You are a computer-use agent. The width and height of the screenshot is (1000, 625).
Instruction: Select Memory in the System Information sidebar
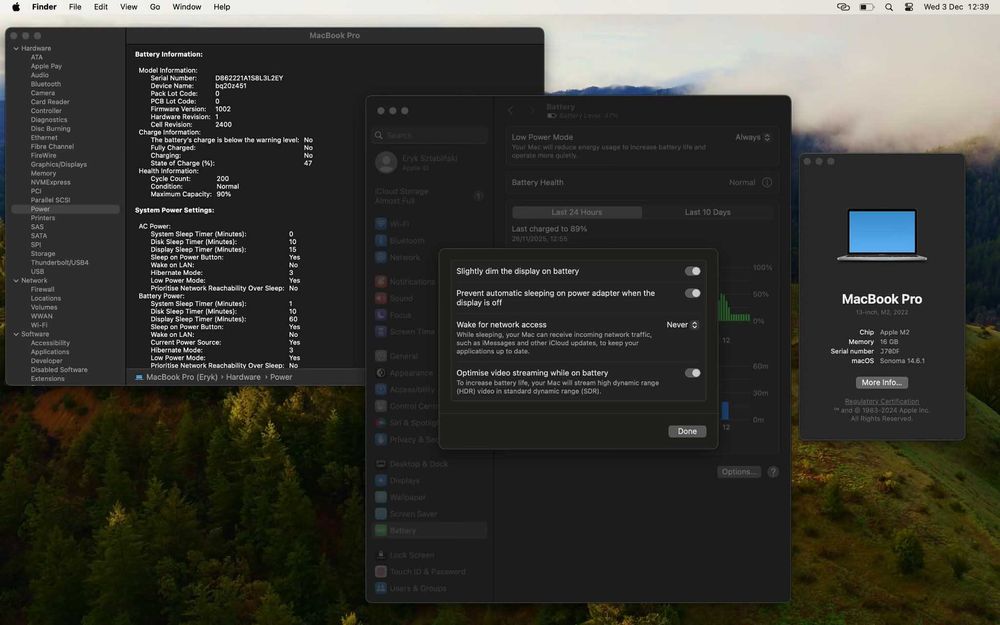43,173
